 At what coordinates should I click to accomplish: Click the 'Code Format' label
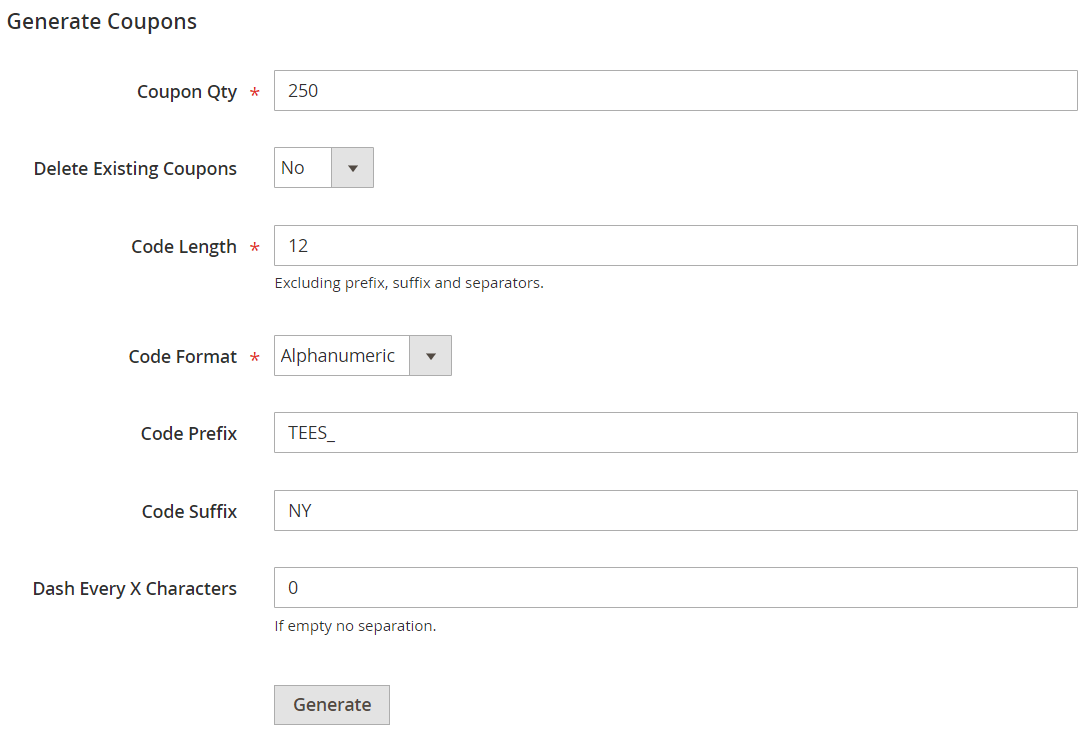(x=183, y=357)
